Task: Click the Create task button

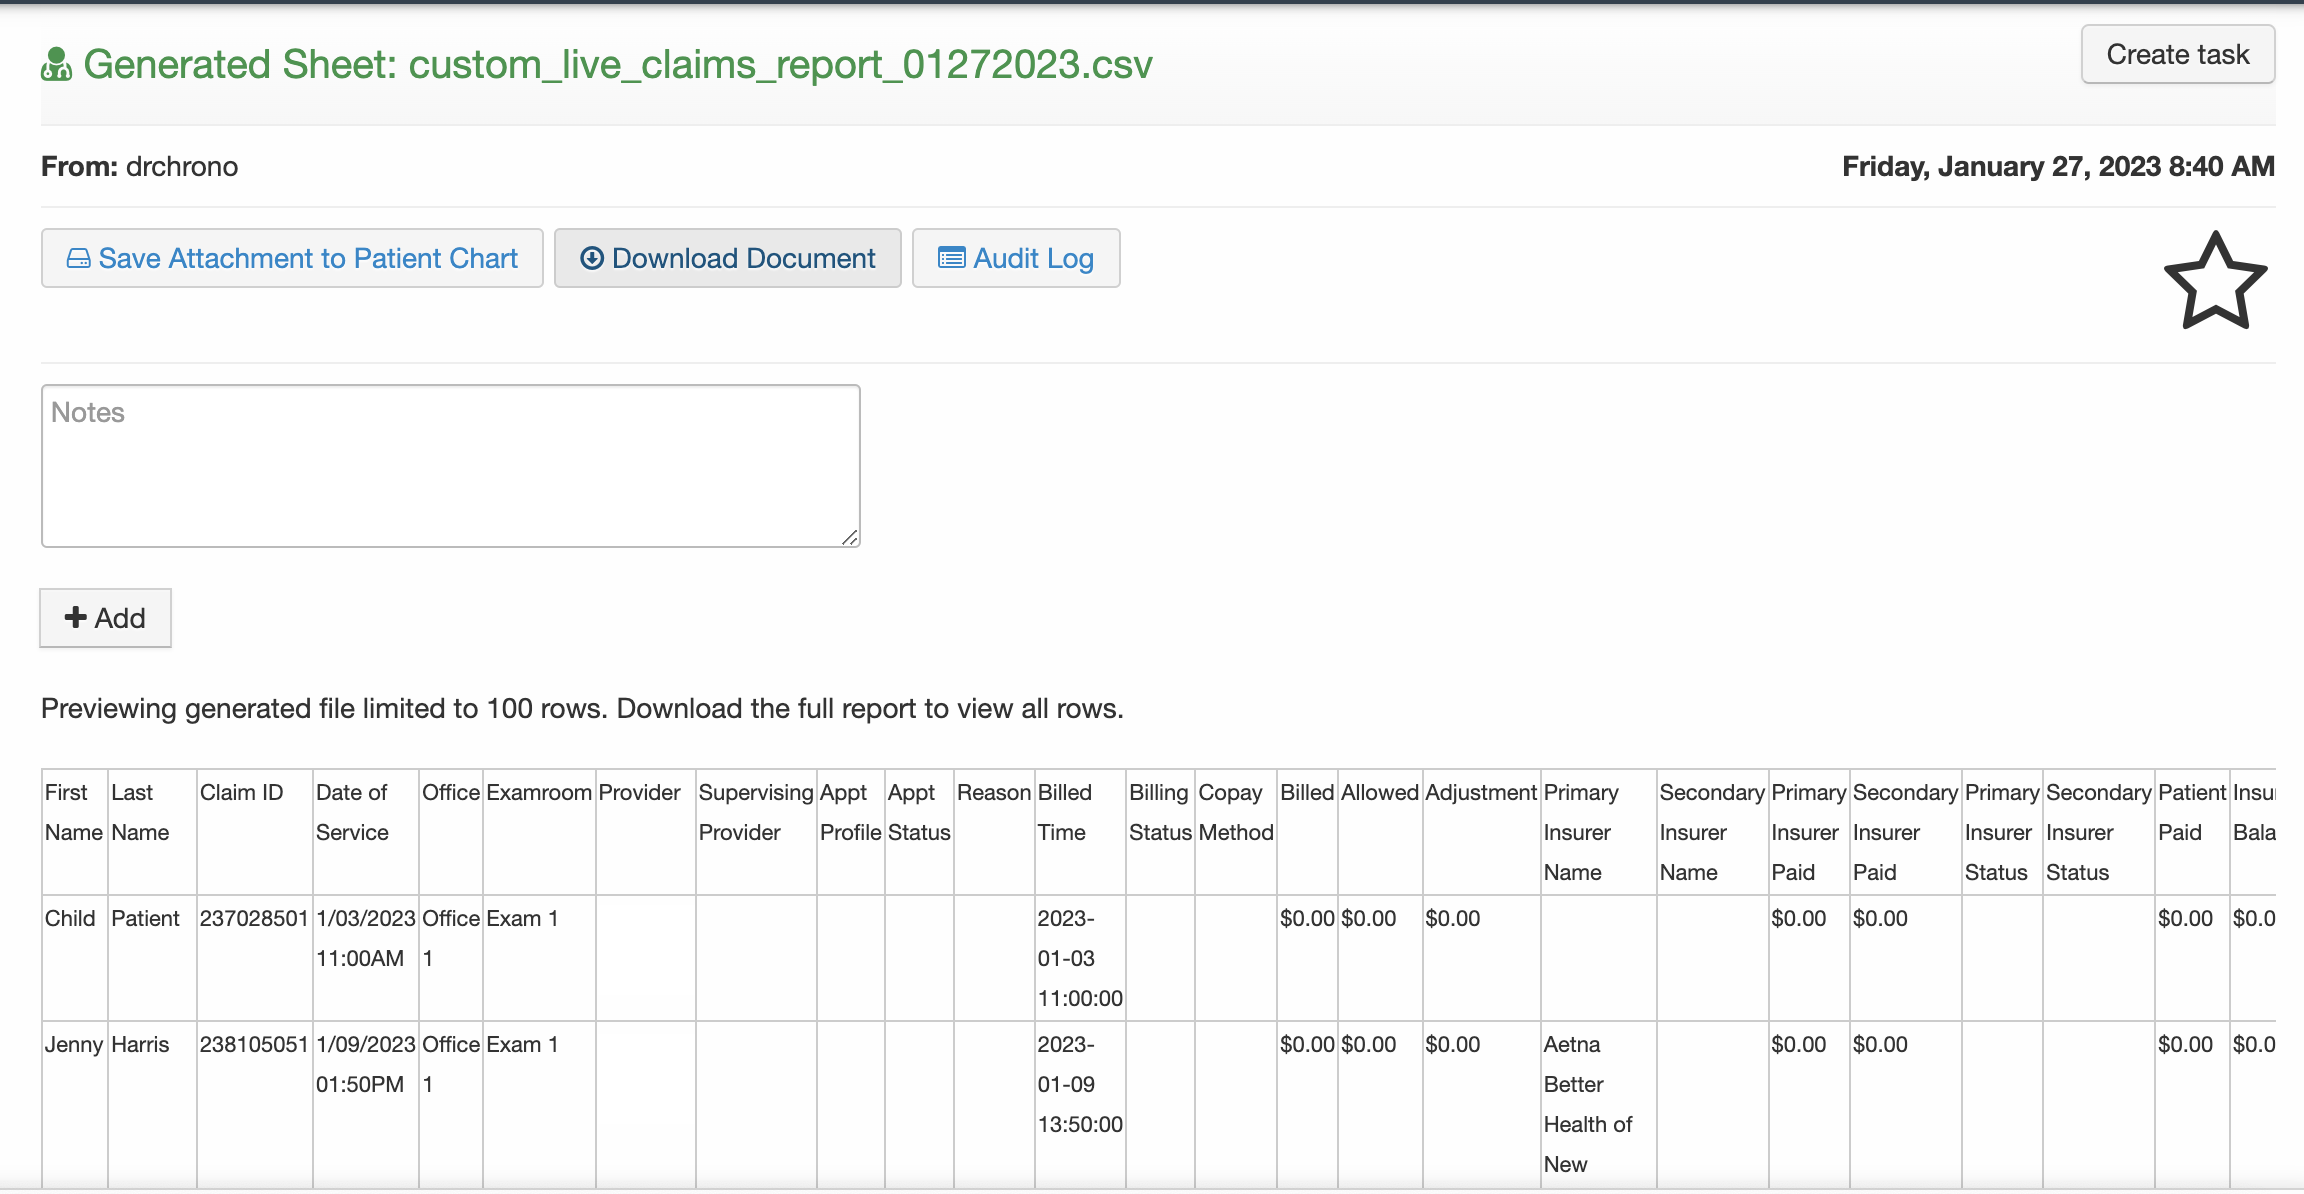Action: point(2177,54)
